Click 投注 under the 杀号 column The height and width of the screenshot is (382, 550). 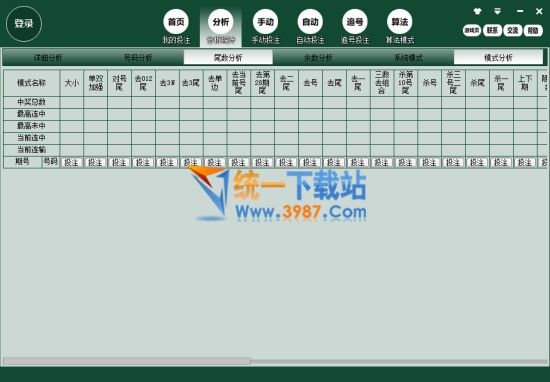[429, 162]
